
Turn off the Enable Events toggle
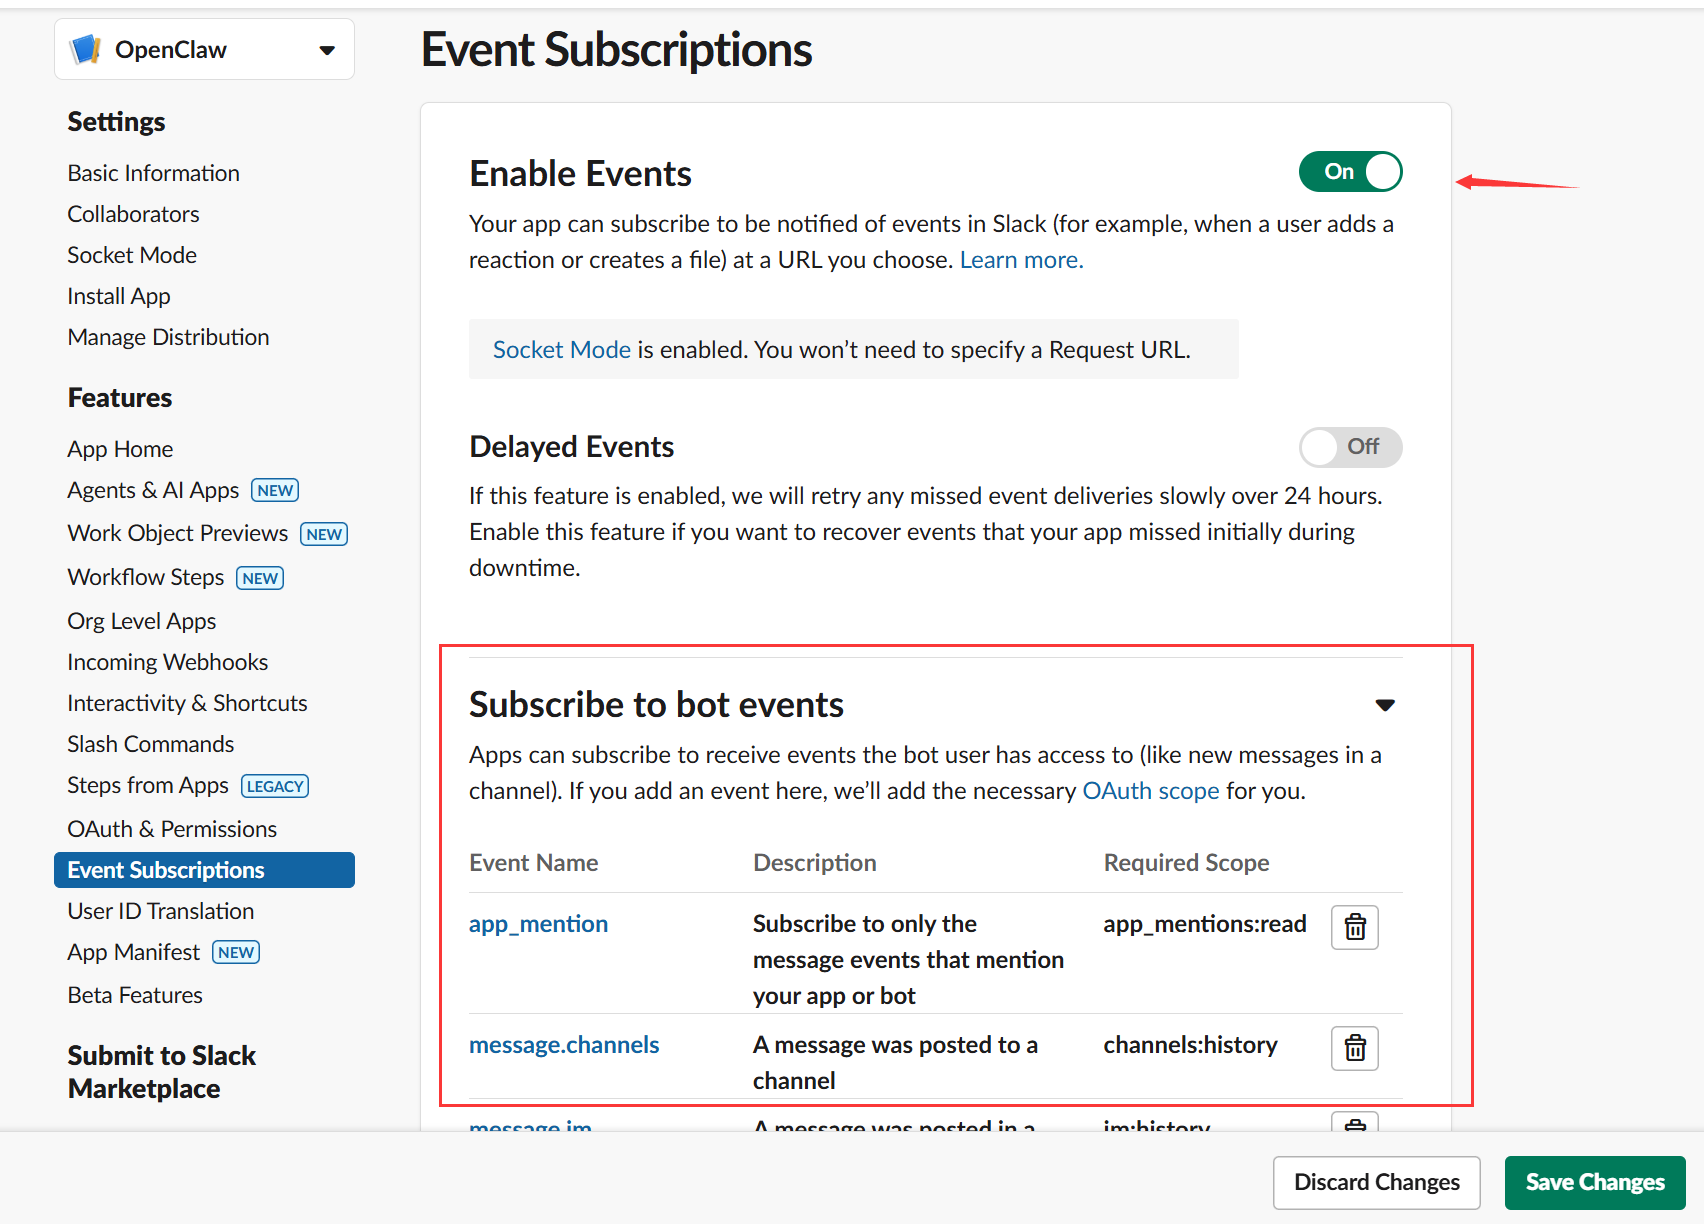pyautogui.click(x=1350, y=172)
